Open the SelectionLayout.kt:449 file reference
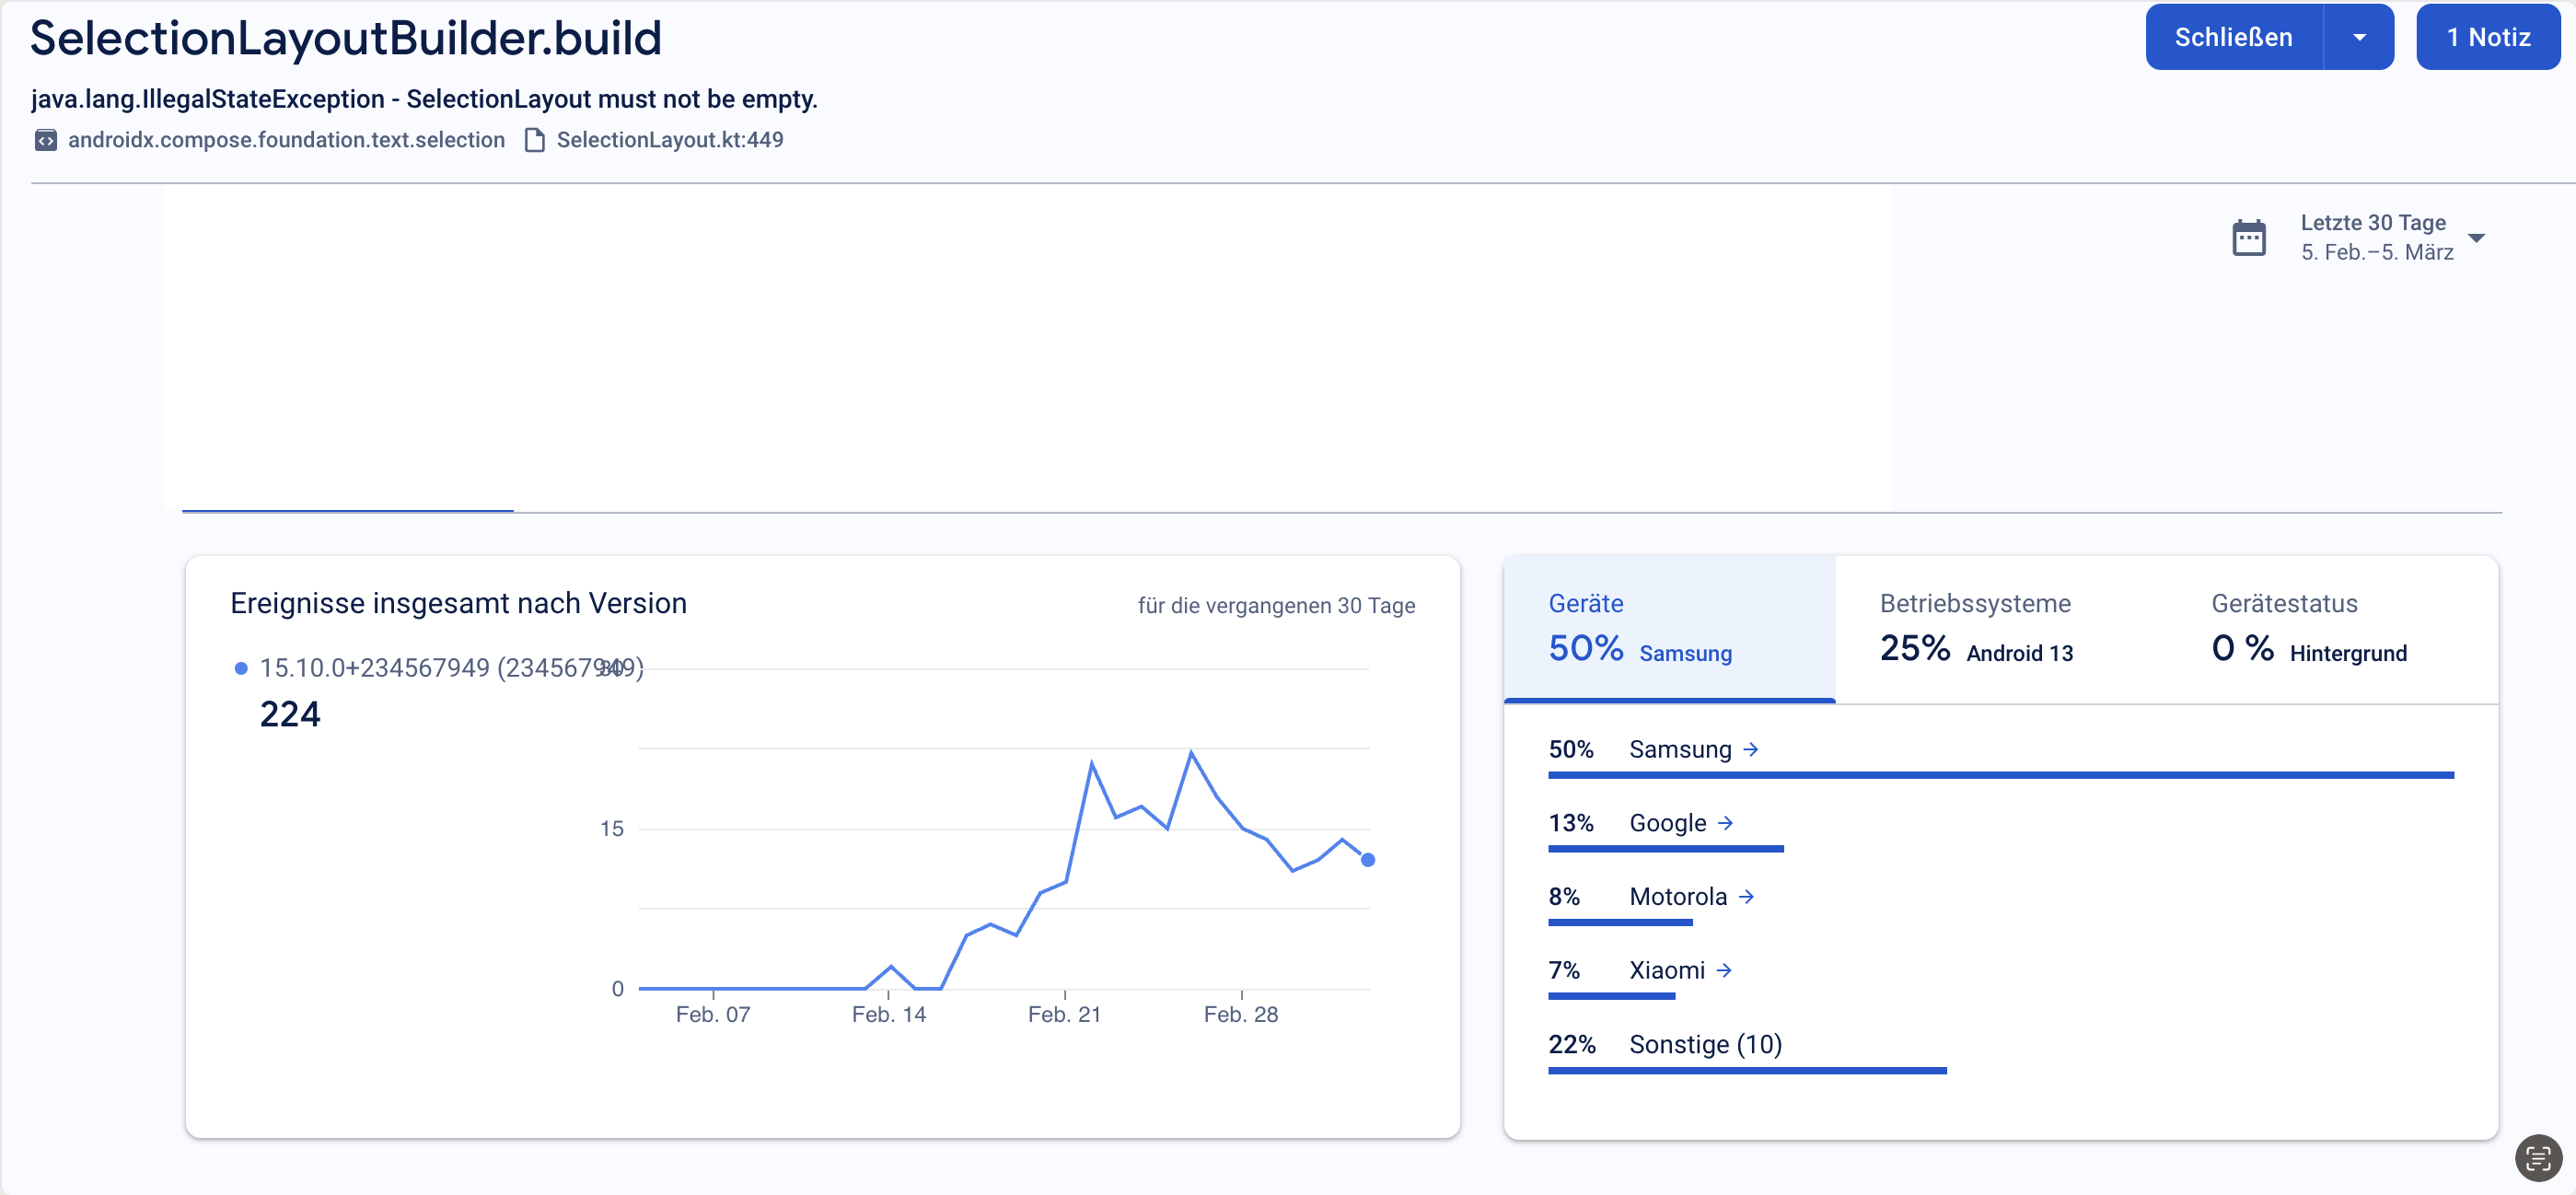Viewport: 2576px width, 1195px height. tap(669, 140)
